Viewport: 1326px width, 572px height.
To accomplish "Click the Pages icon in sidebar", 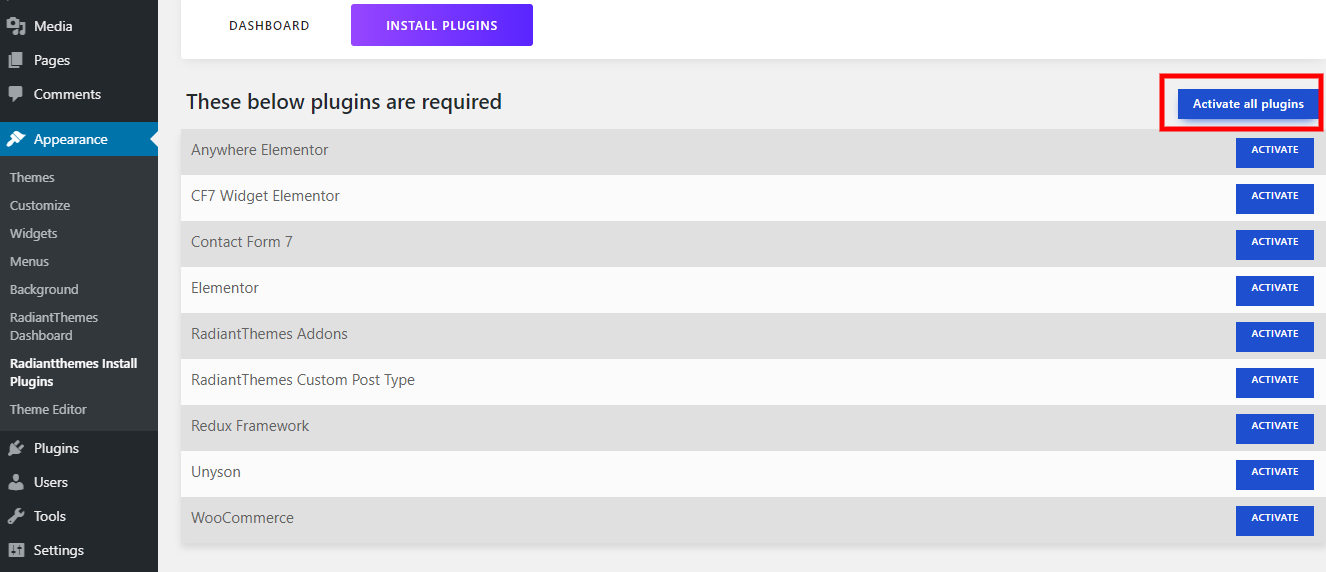I will pyautogui.click(x=16, y=60).
